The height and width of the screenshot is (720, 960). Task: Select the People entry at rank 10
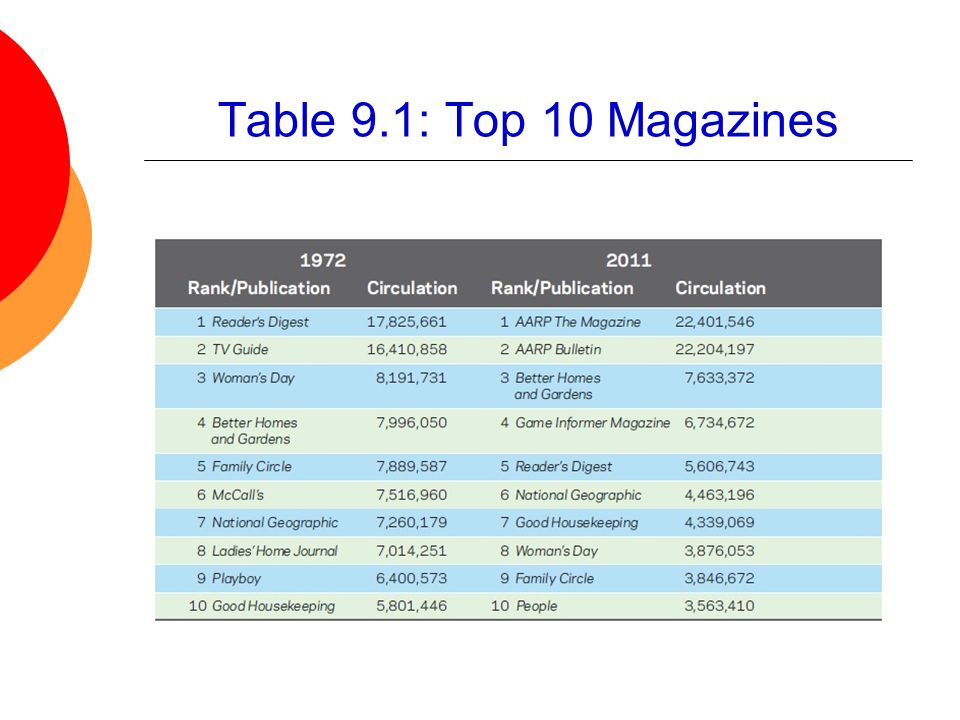click(x=536, y=606)
